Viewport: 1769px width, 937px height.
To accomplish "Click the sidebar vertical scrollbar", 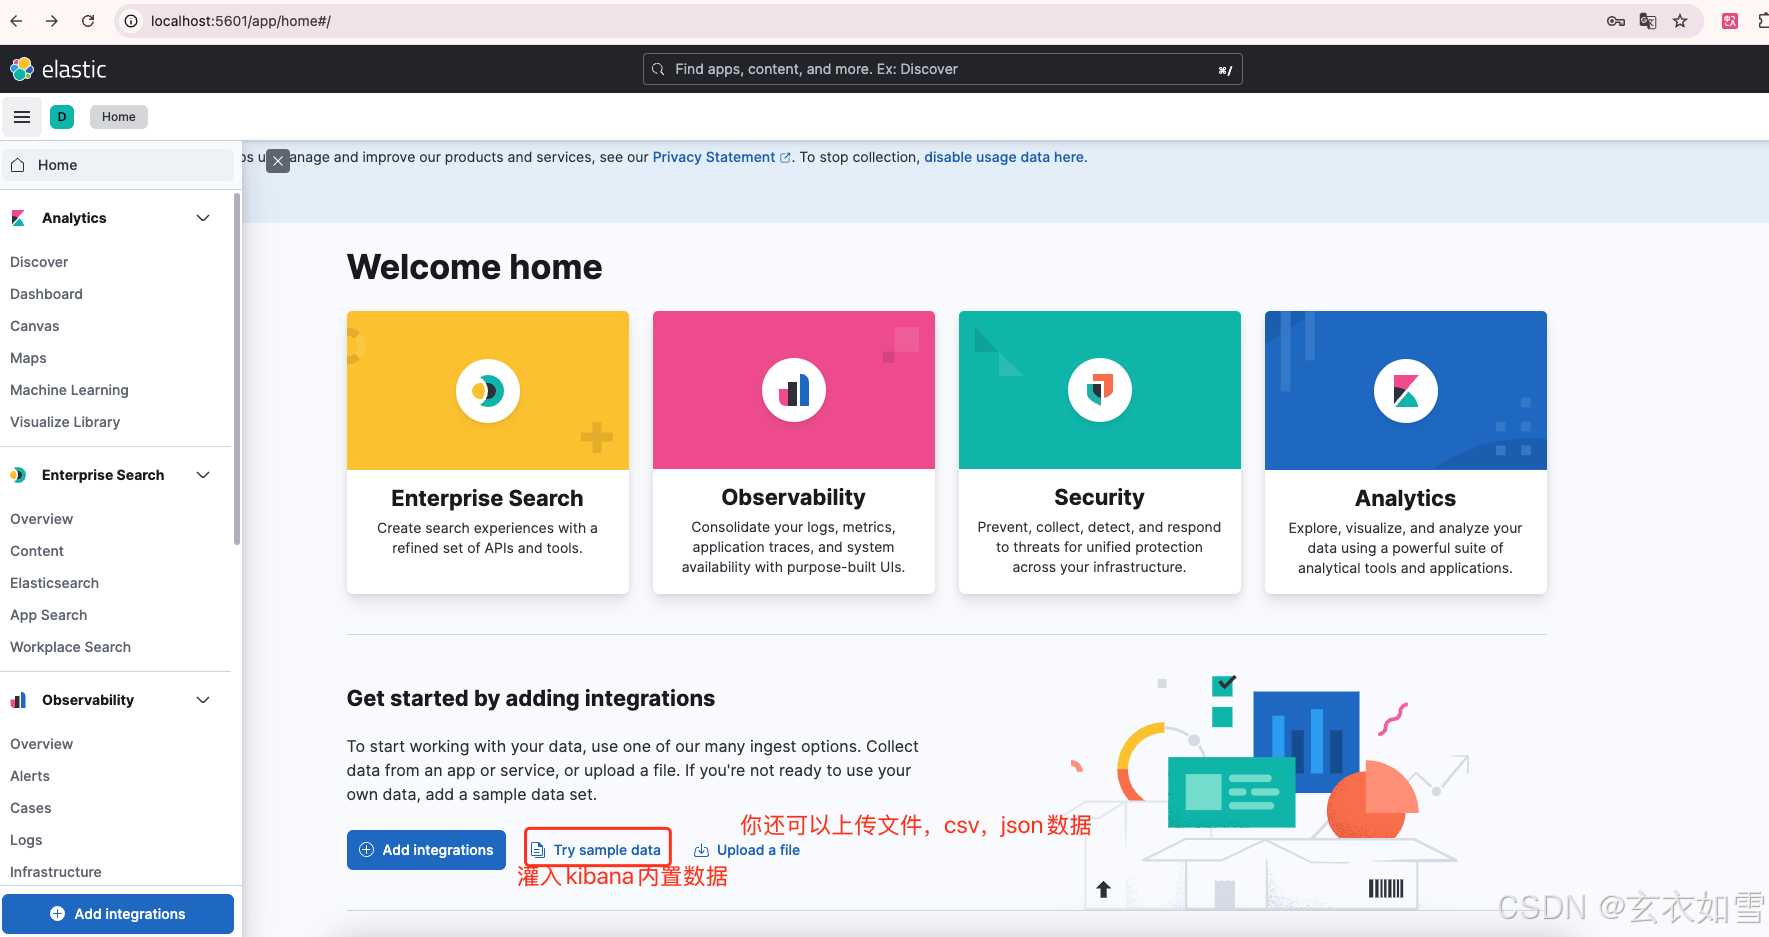I will click(x=237, y=370).
